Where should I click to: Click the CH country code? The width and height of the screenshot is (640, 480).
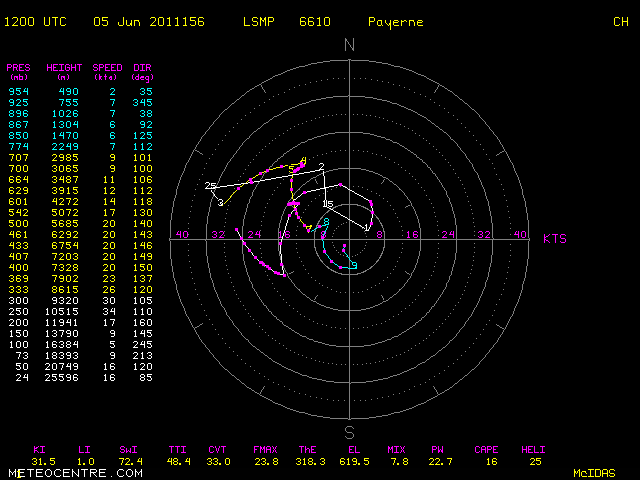(x=621, y=22)
